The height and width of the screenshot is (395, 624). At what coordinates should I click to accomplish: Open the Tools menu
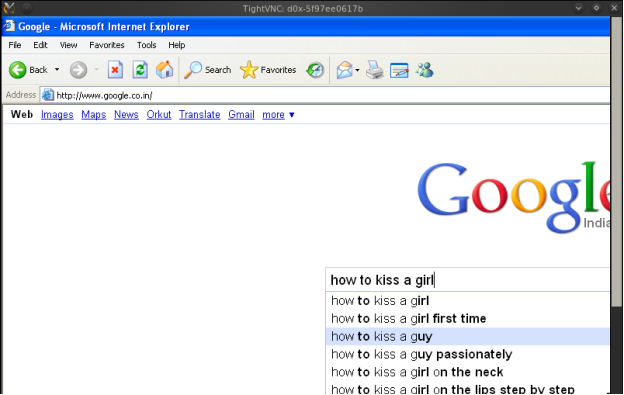146,45
